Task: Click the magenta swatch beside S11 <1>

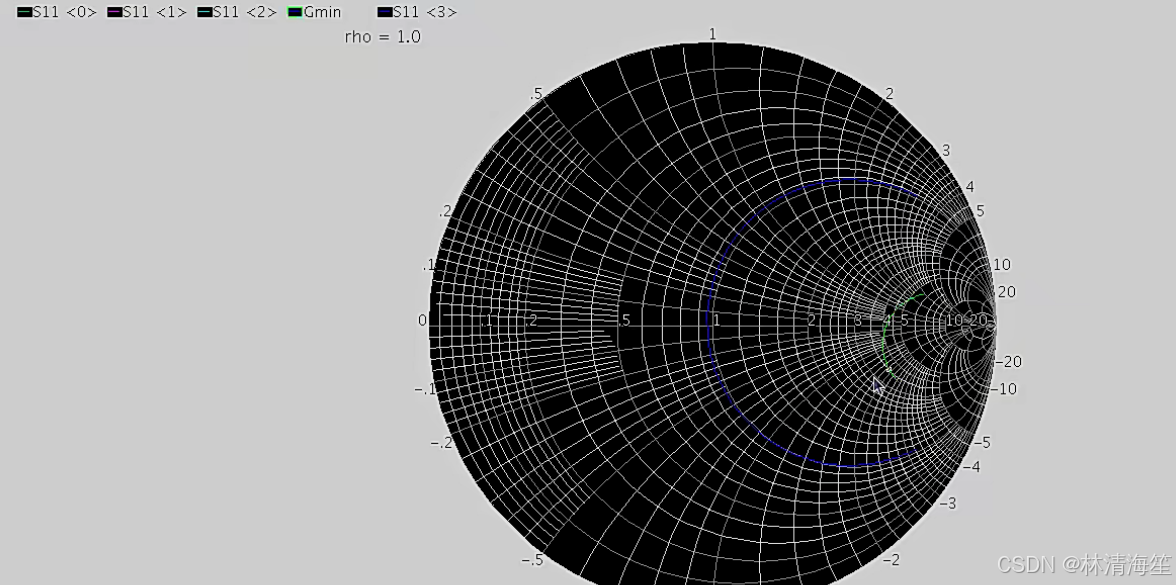Action: [115, 12]
